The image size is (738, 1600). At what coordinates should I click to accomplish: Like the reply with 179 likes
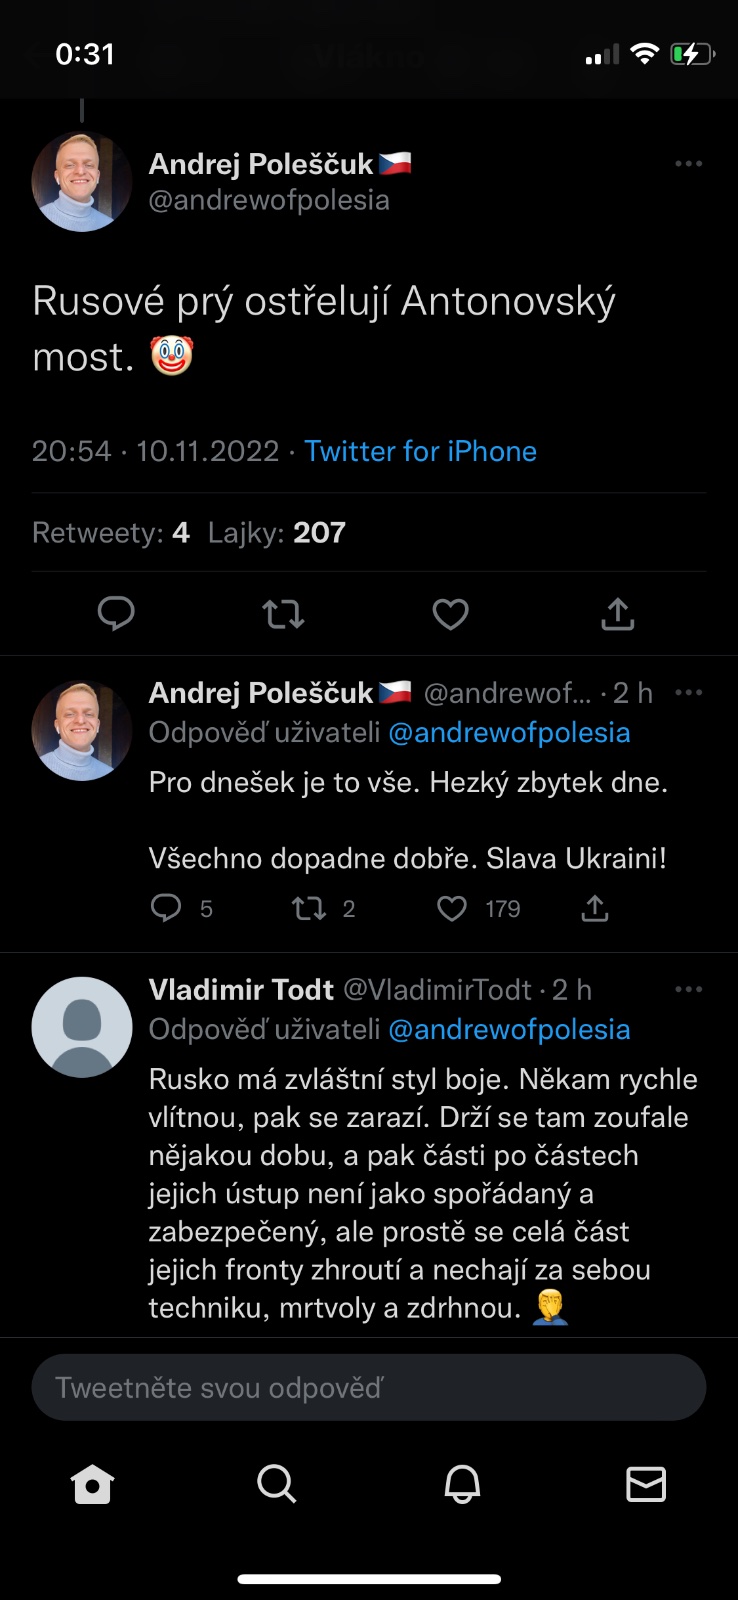pos(452,908)
